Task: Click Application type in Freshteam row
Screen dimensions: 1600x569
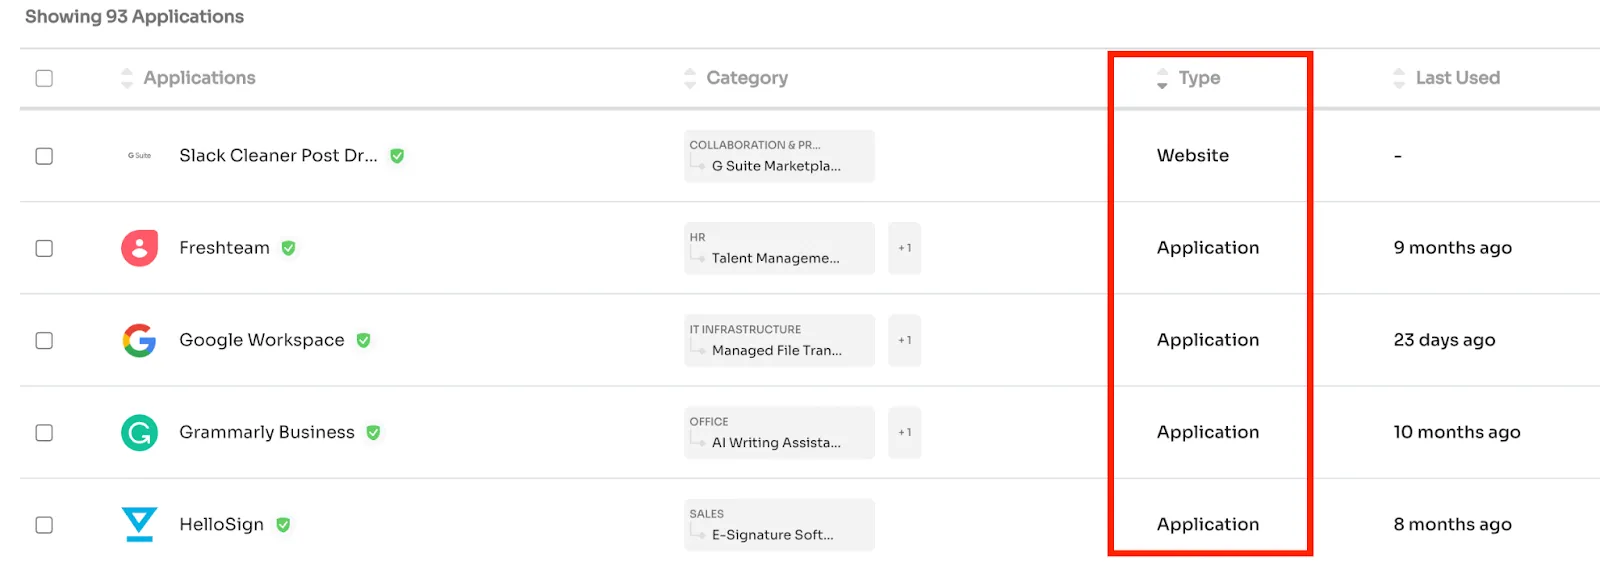Action: click(x=1208, y=248)
